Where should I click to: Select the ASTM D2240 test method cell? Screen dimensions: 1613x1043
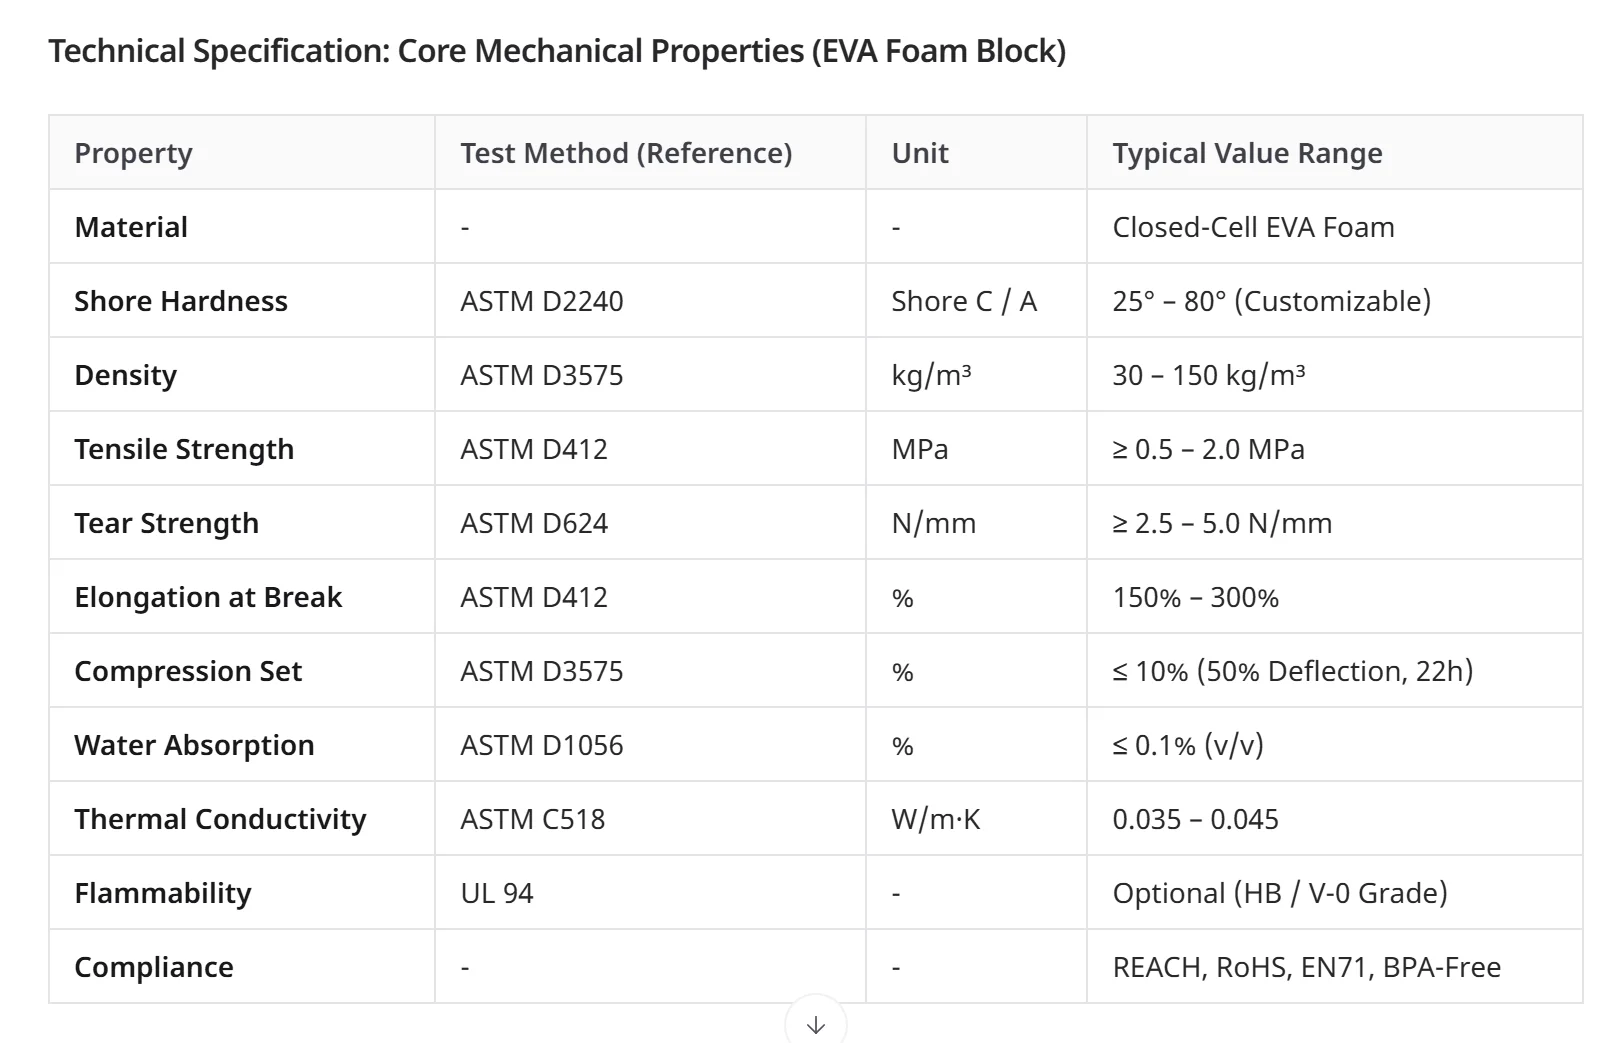[542, 301]
